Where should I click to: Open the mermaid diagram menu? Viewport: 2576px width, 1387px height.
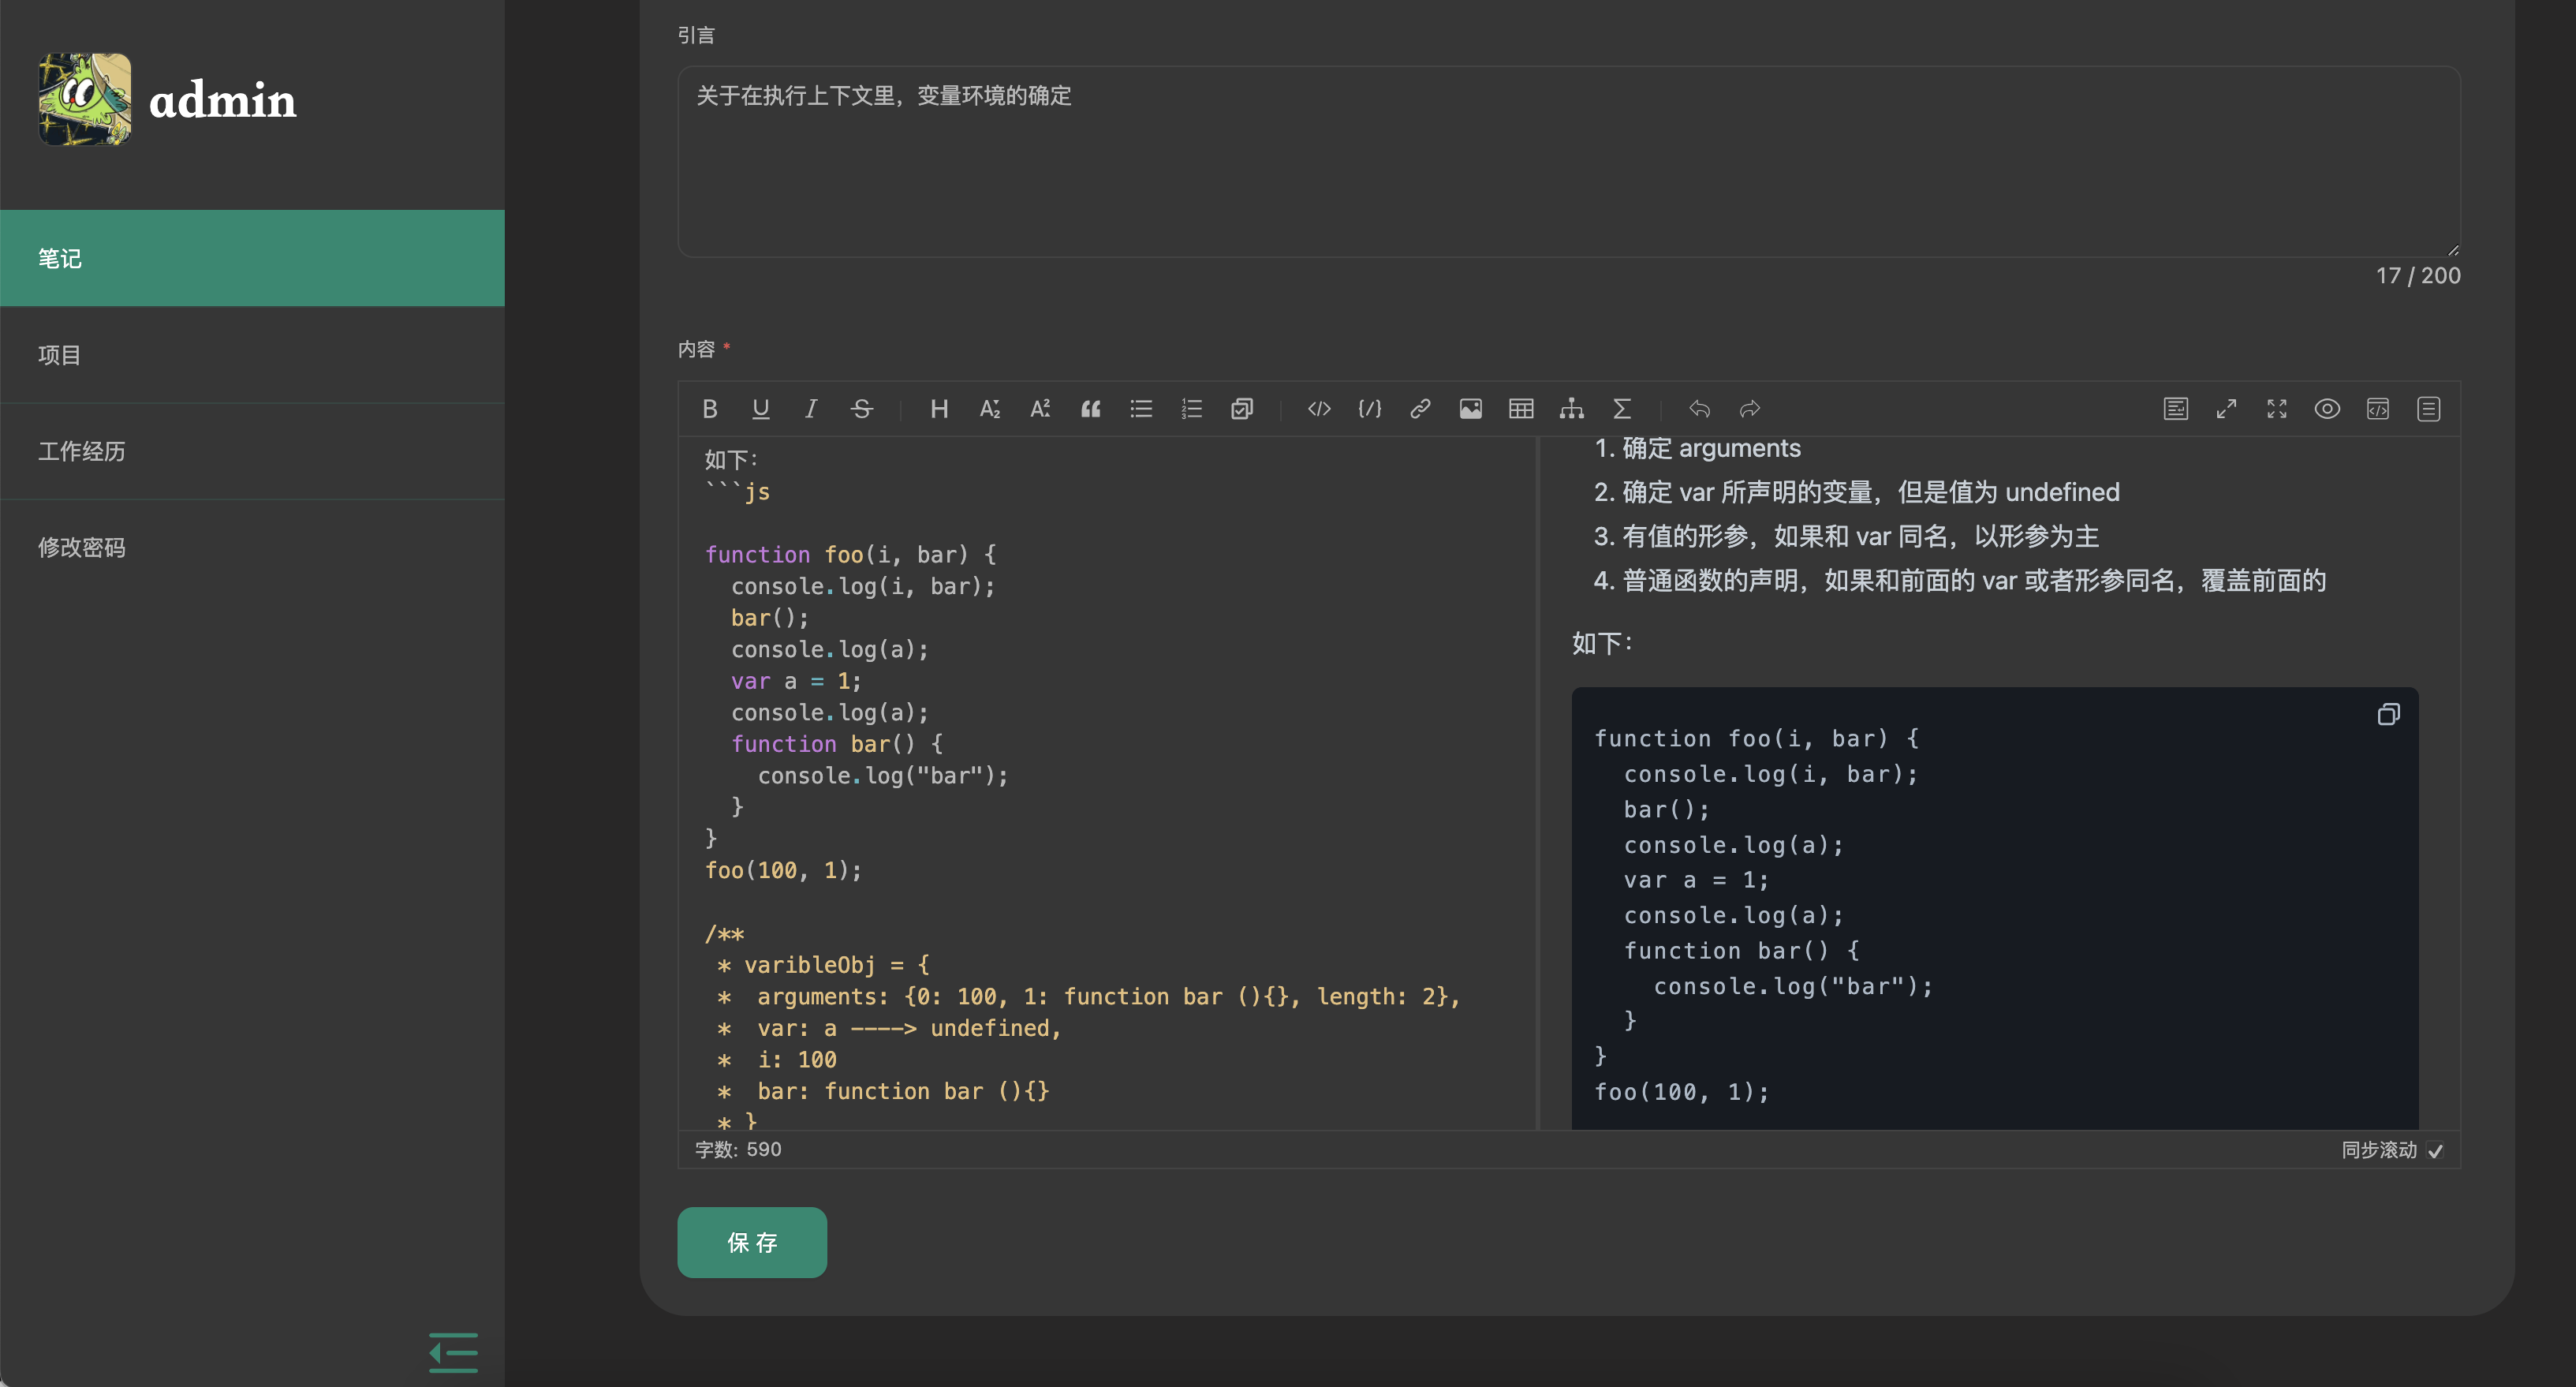coord(1572,409)
